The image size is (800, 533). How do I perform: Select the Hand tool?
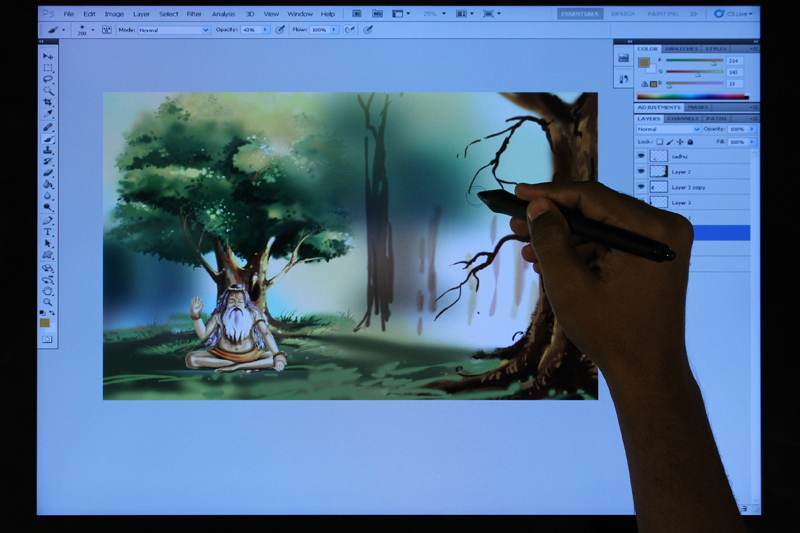pos(47,290)
